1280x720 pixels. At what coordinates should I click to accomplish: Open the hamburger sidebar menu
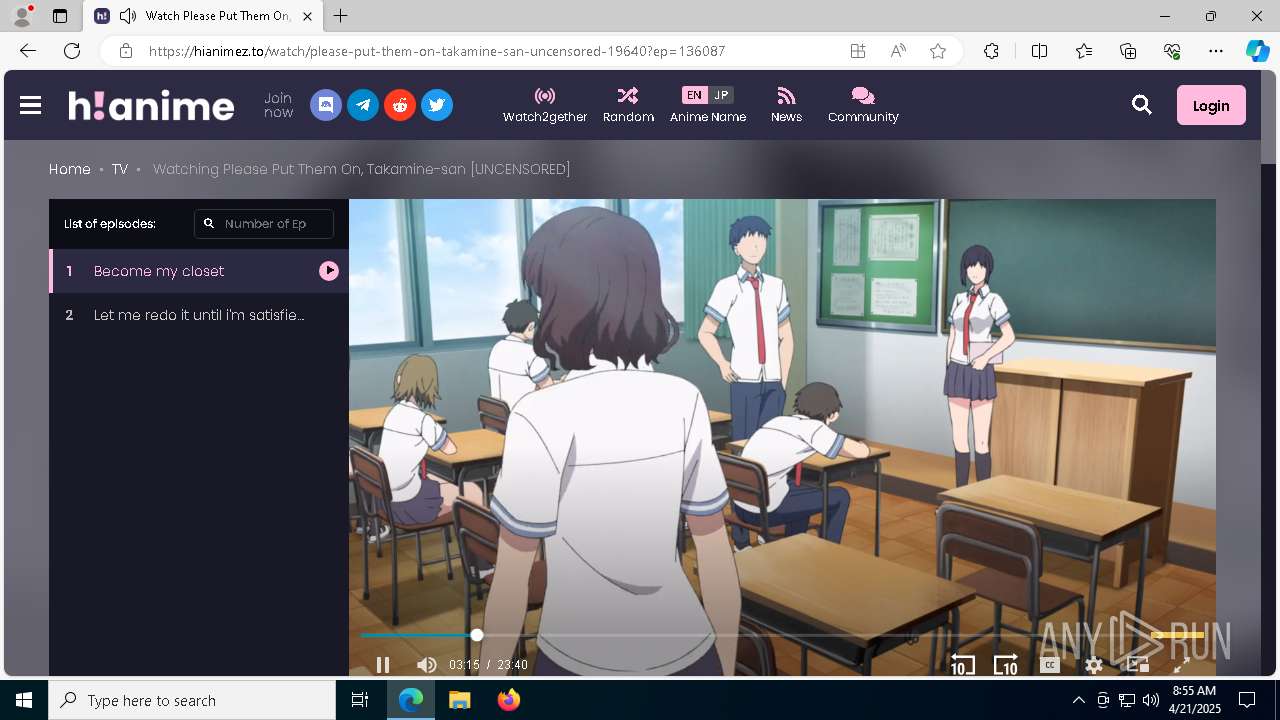(x=30, y=105)
